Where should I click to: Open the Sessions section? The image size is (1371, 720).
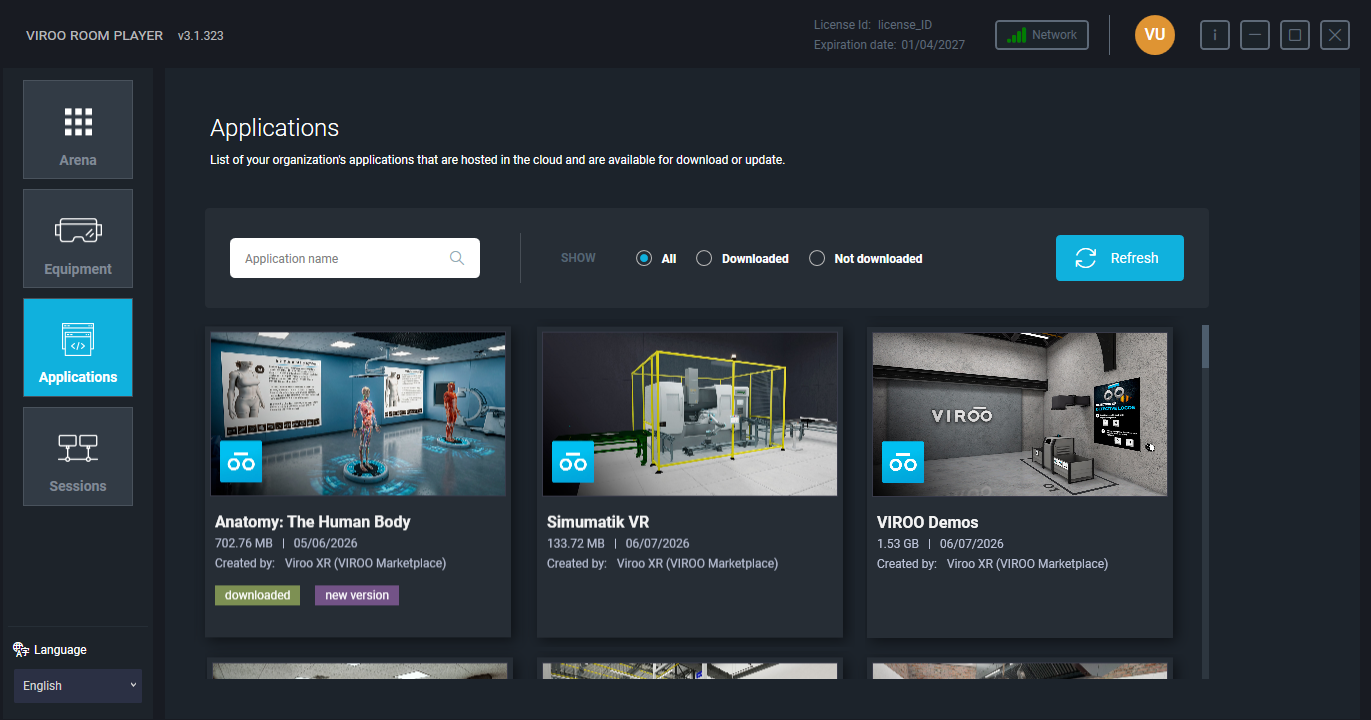click(78, 456)
